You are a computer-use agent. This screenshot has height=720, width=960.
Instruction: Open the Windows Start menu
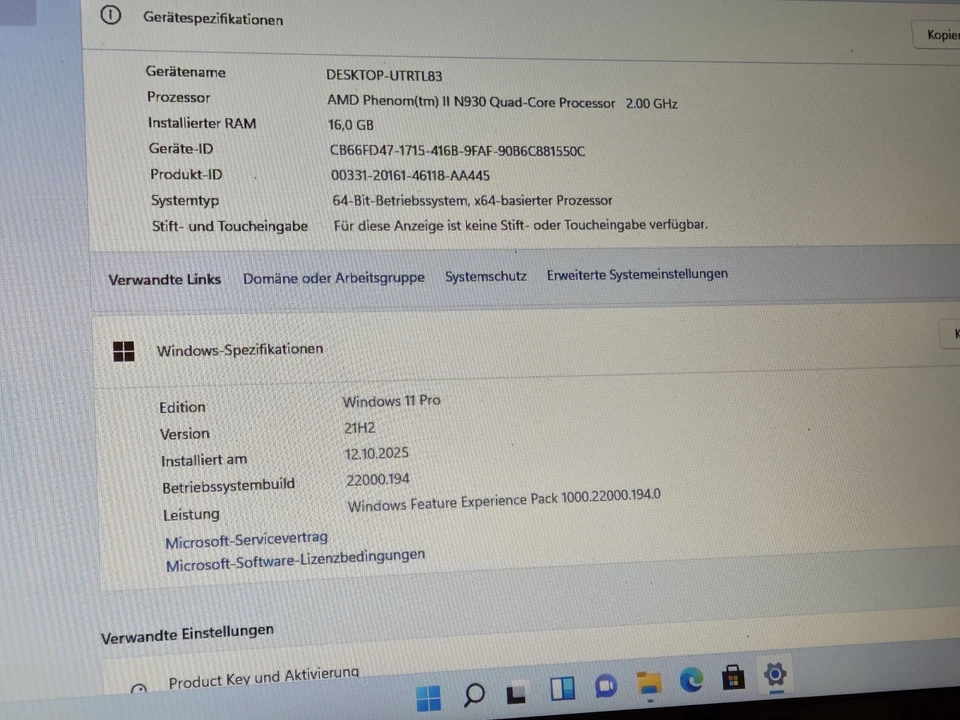[x=428, y=694]
